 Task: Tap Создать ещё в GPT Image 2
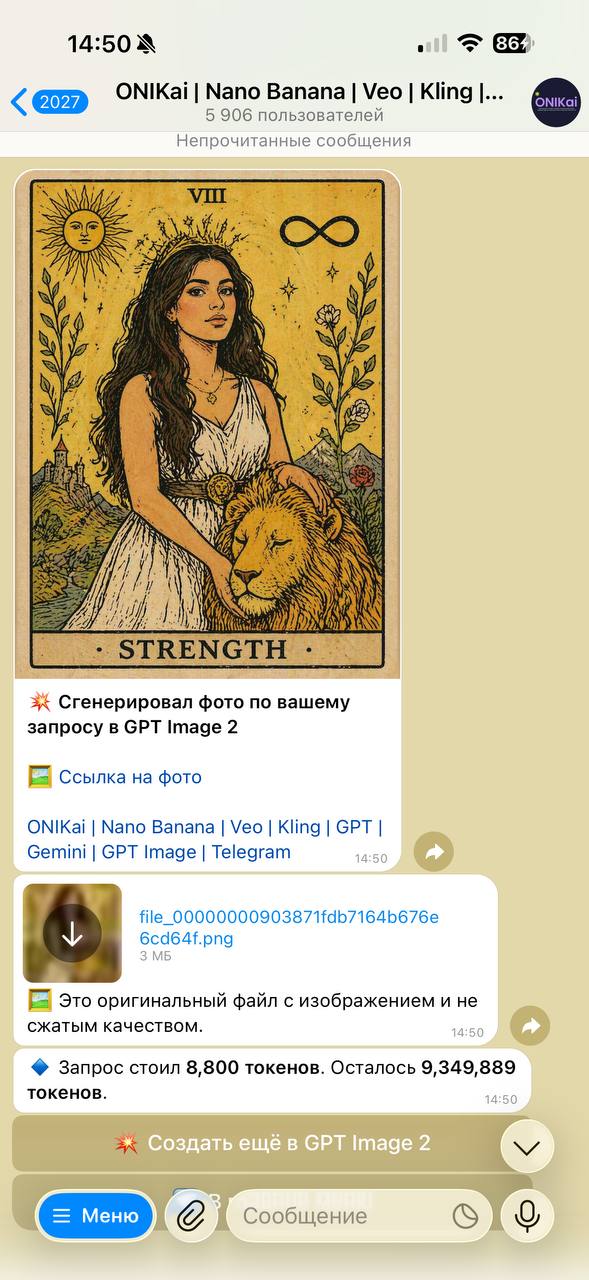click(272, 1143)
